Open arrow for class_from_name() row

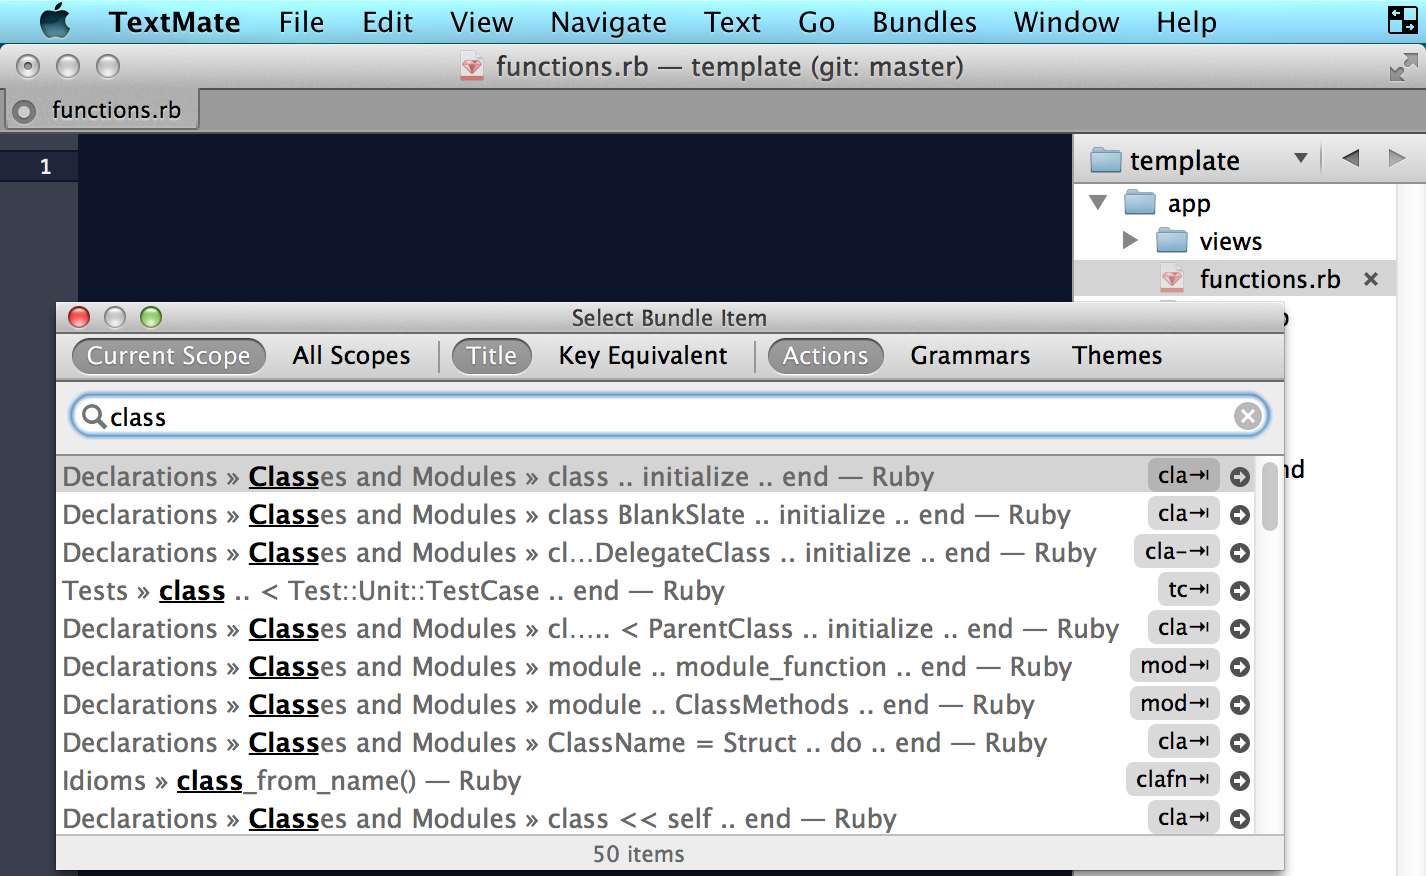point(1240,781)
